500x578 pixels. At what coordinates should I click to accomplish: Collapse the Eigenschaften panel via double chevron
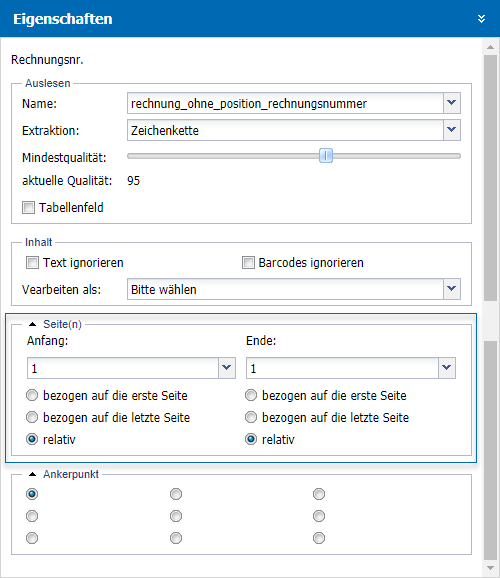coord(481,19)
